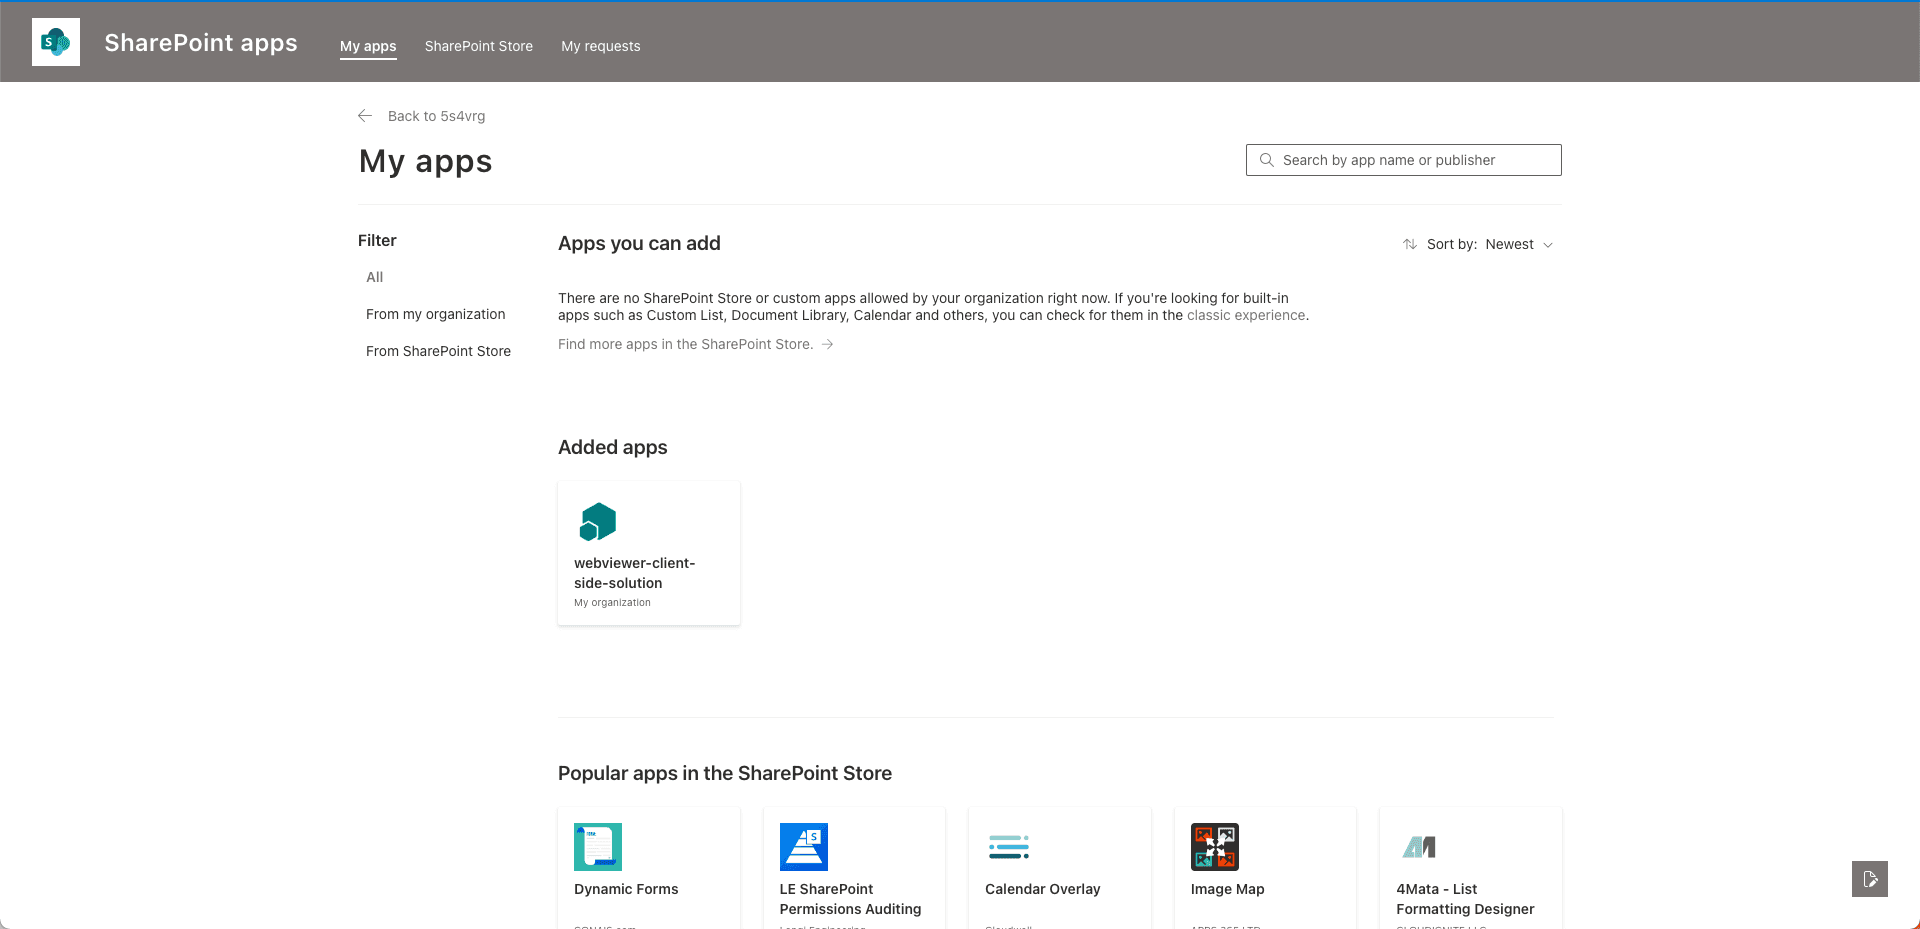
Task: Click the LE SharePoint Permissions Auditing icon
Action: pyautogui.click(x=803, y=847)
